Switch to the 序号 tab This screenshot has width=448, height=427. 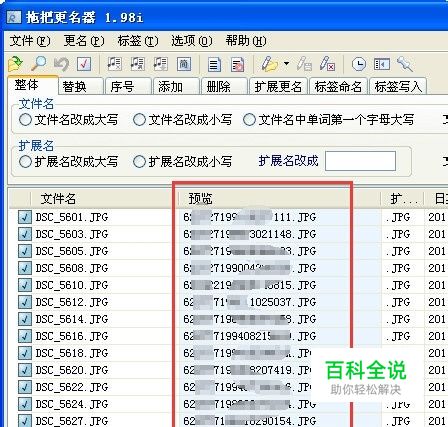tap(129, 87)
